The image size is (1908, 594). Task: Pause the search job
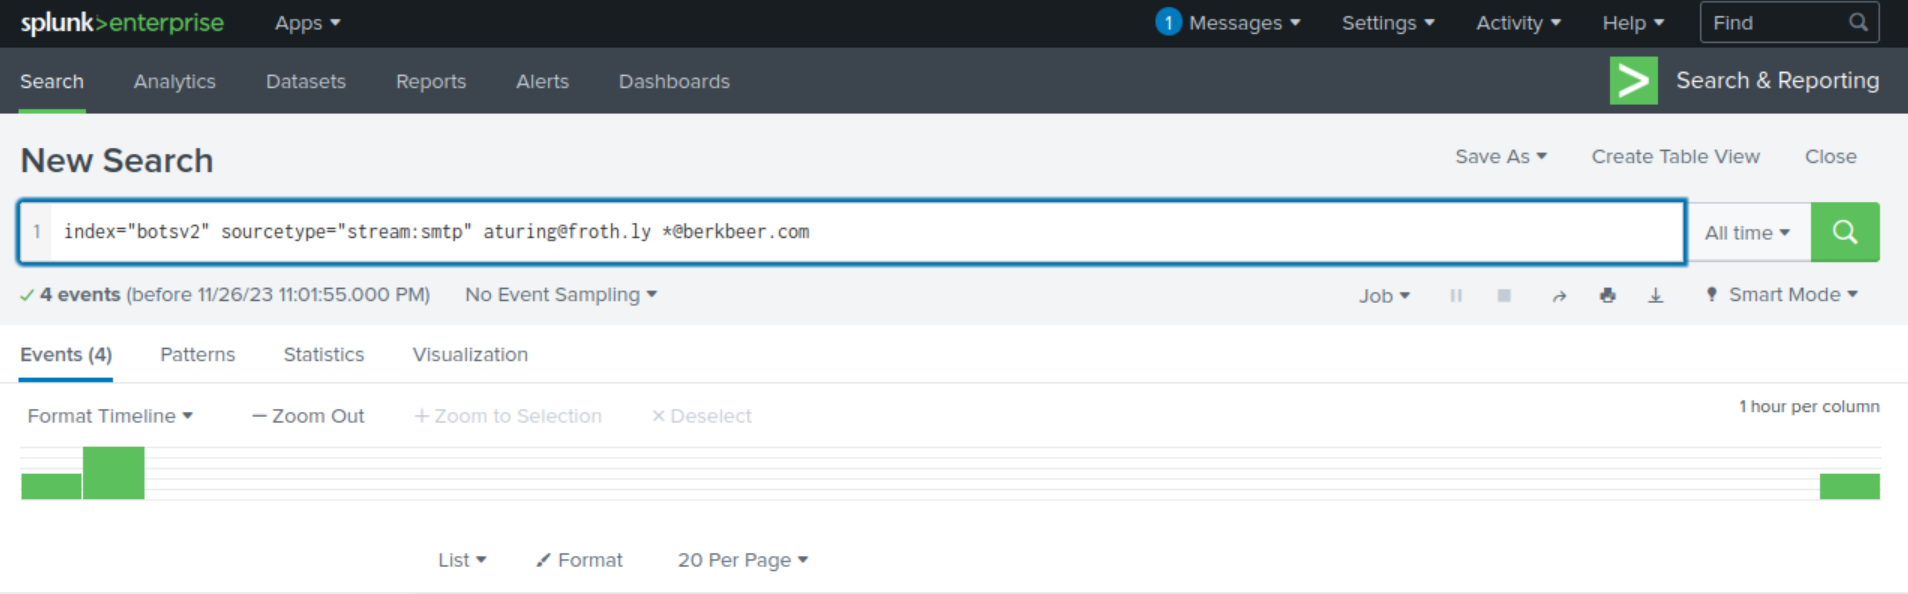1456,295
